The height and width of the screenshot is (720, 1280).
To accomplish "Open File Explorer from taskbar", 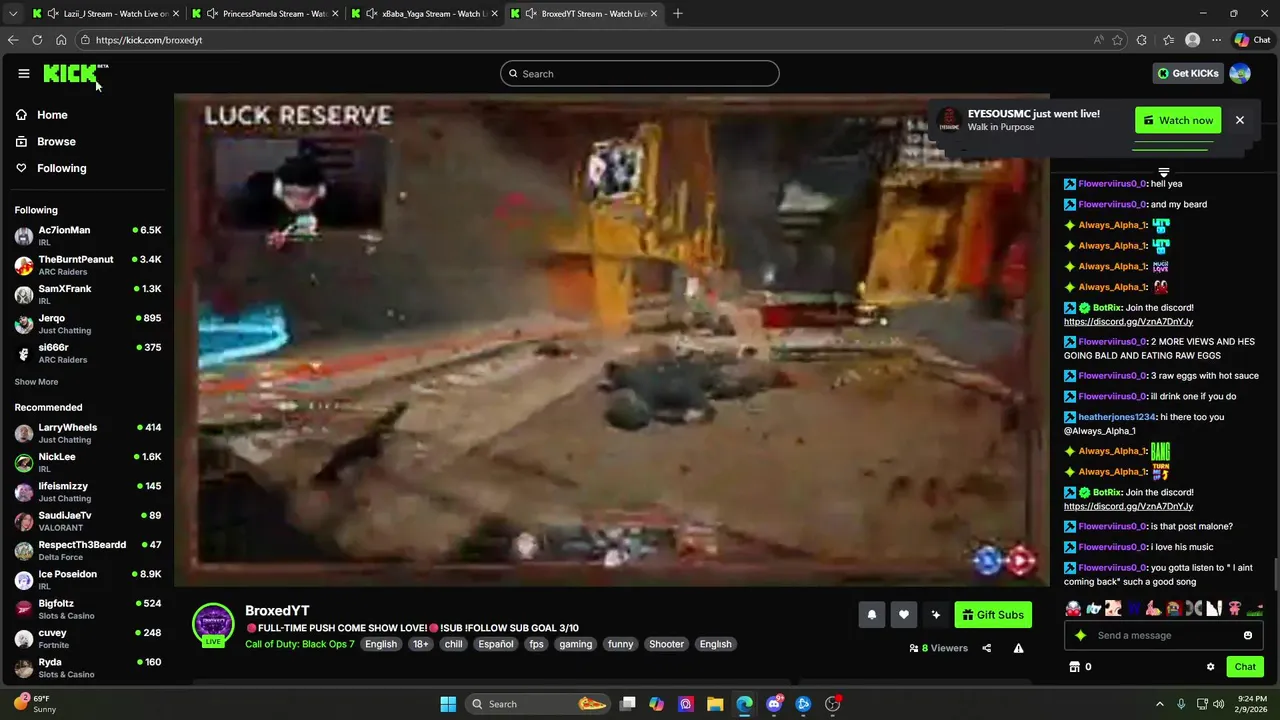I will (715, 704).
